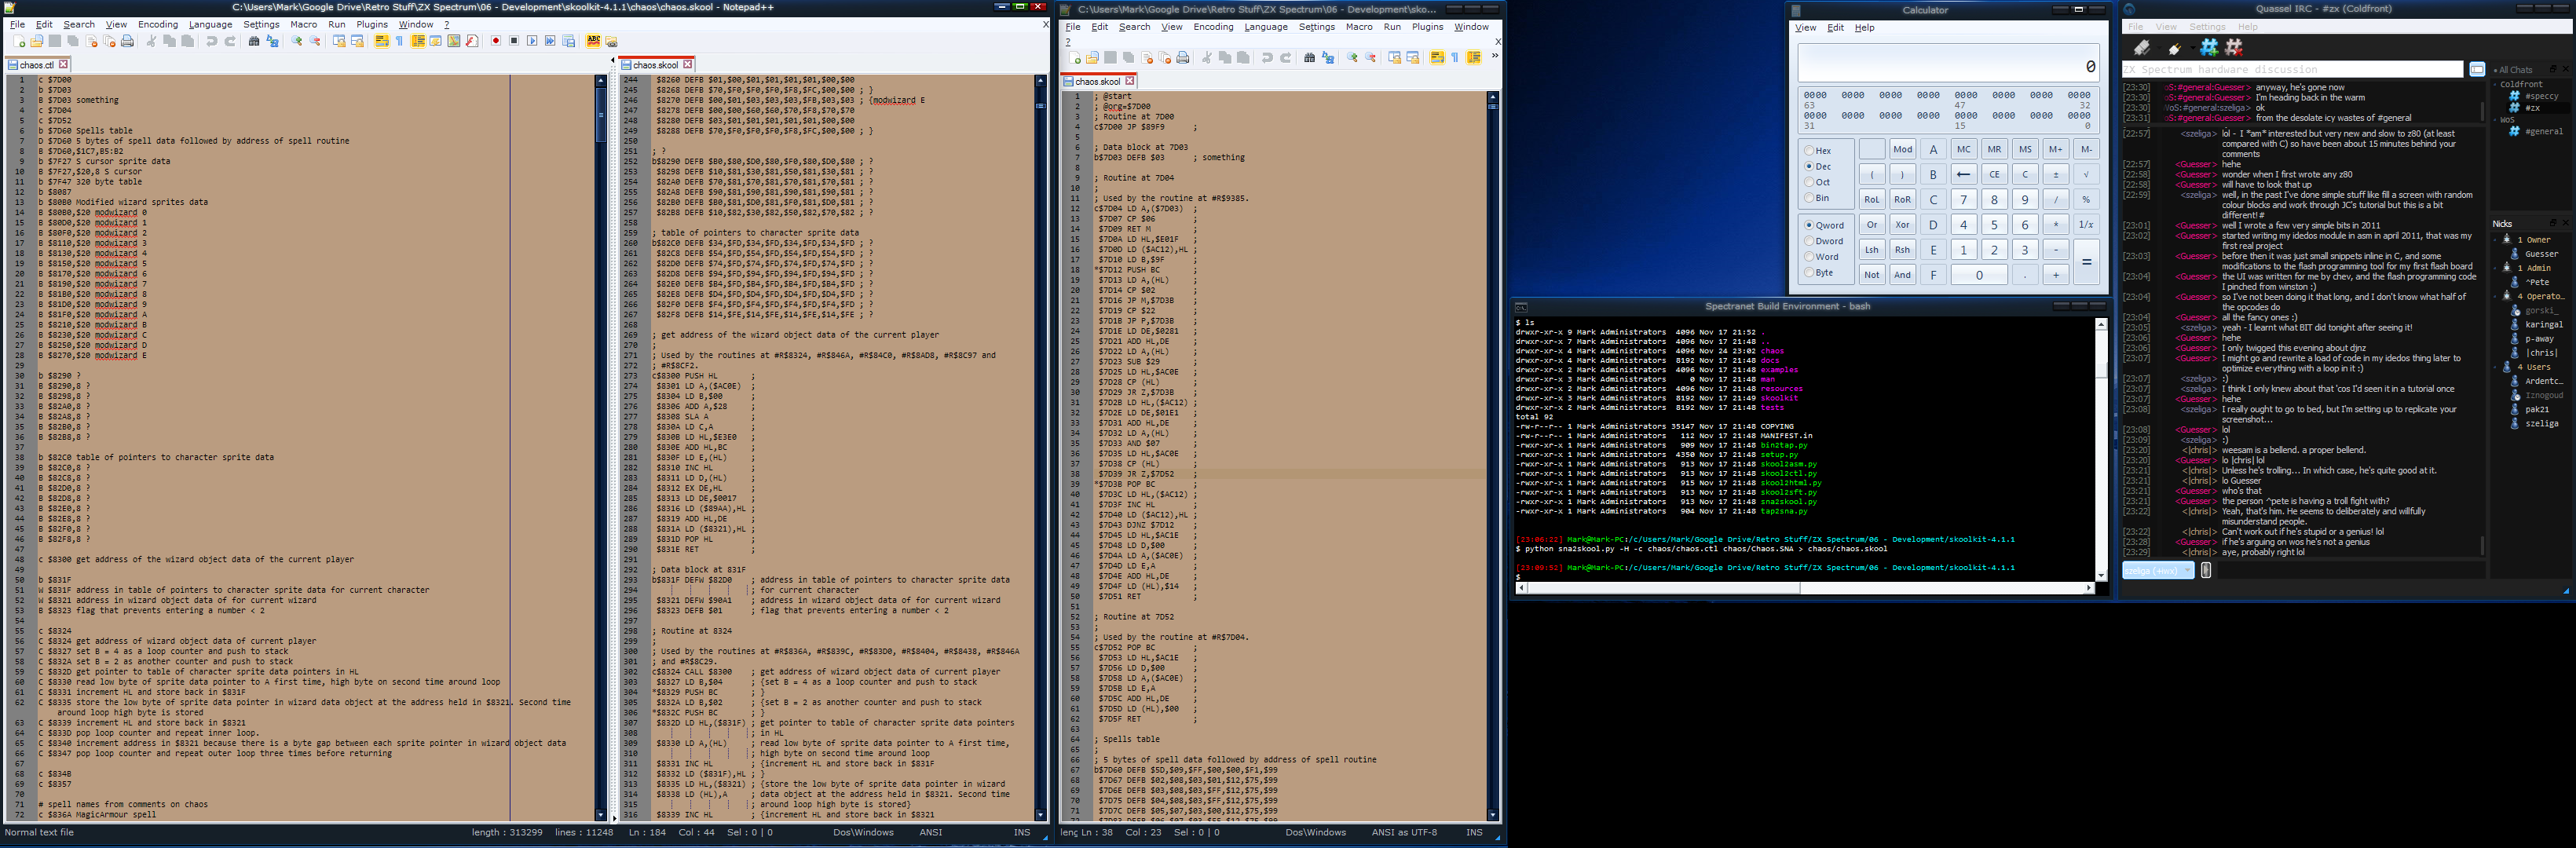Open szeliga nick dropdown near input
Image resolution: width=2576 pixels, height=848 pixels.
[2188, 570]
